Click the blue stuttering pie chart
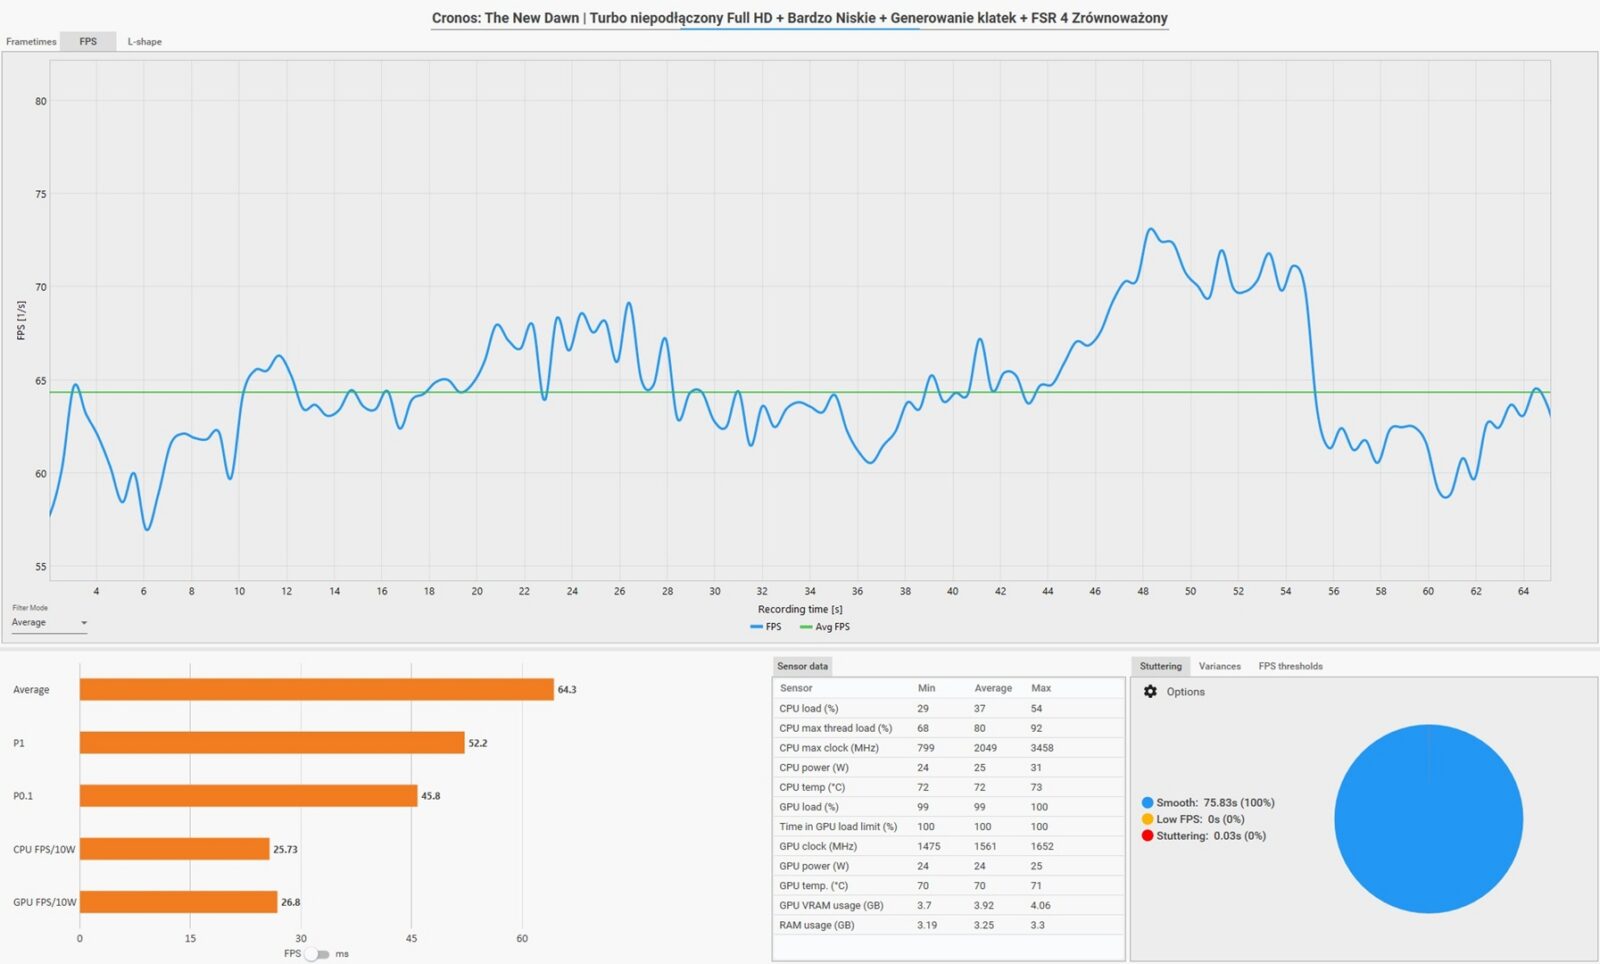Screen dimensions: 1600x964 click(x=1428, y=819)
